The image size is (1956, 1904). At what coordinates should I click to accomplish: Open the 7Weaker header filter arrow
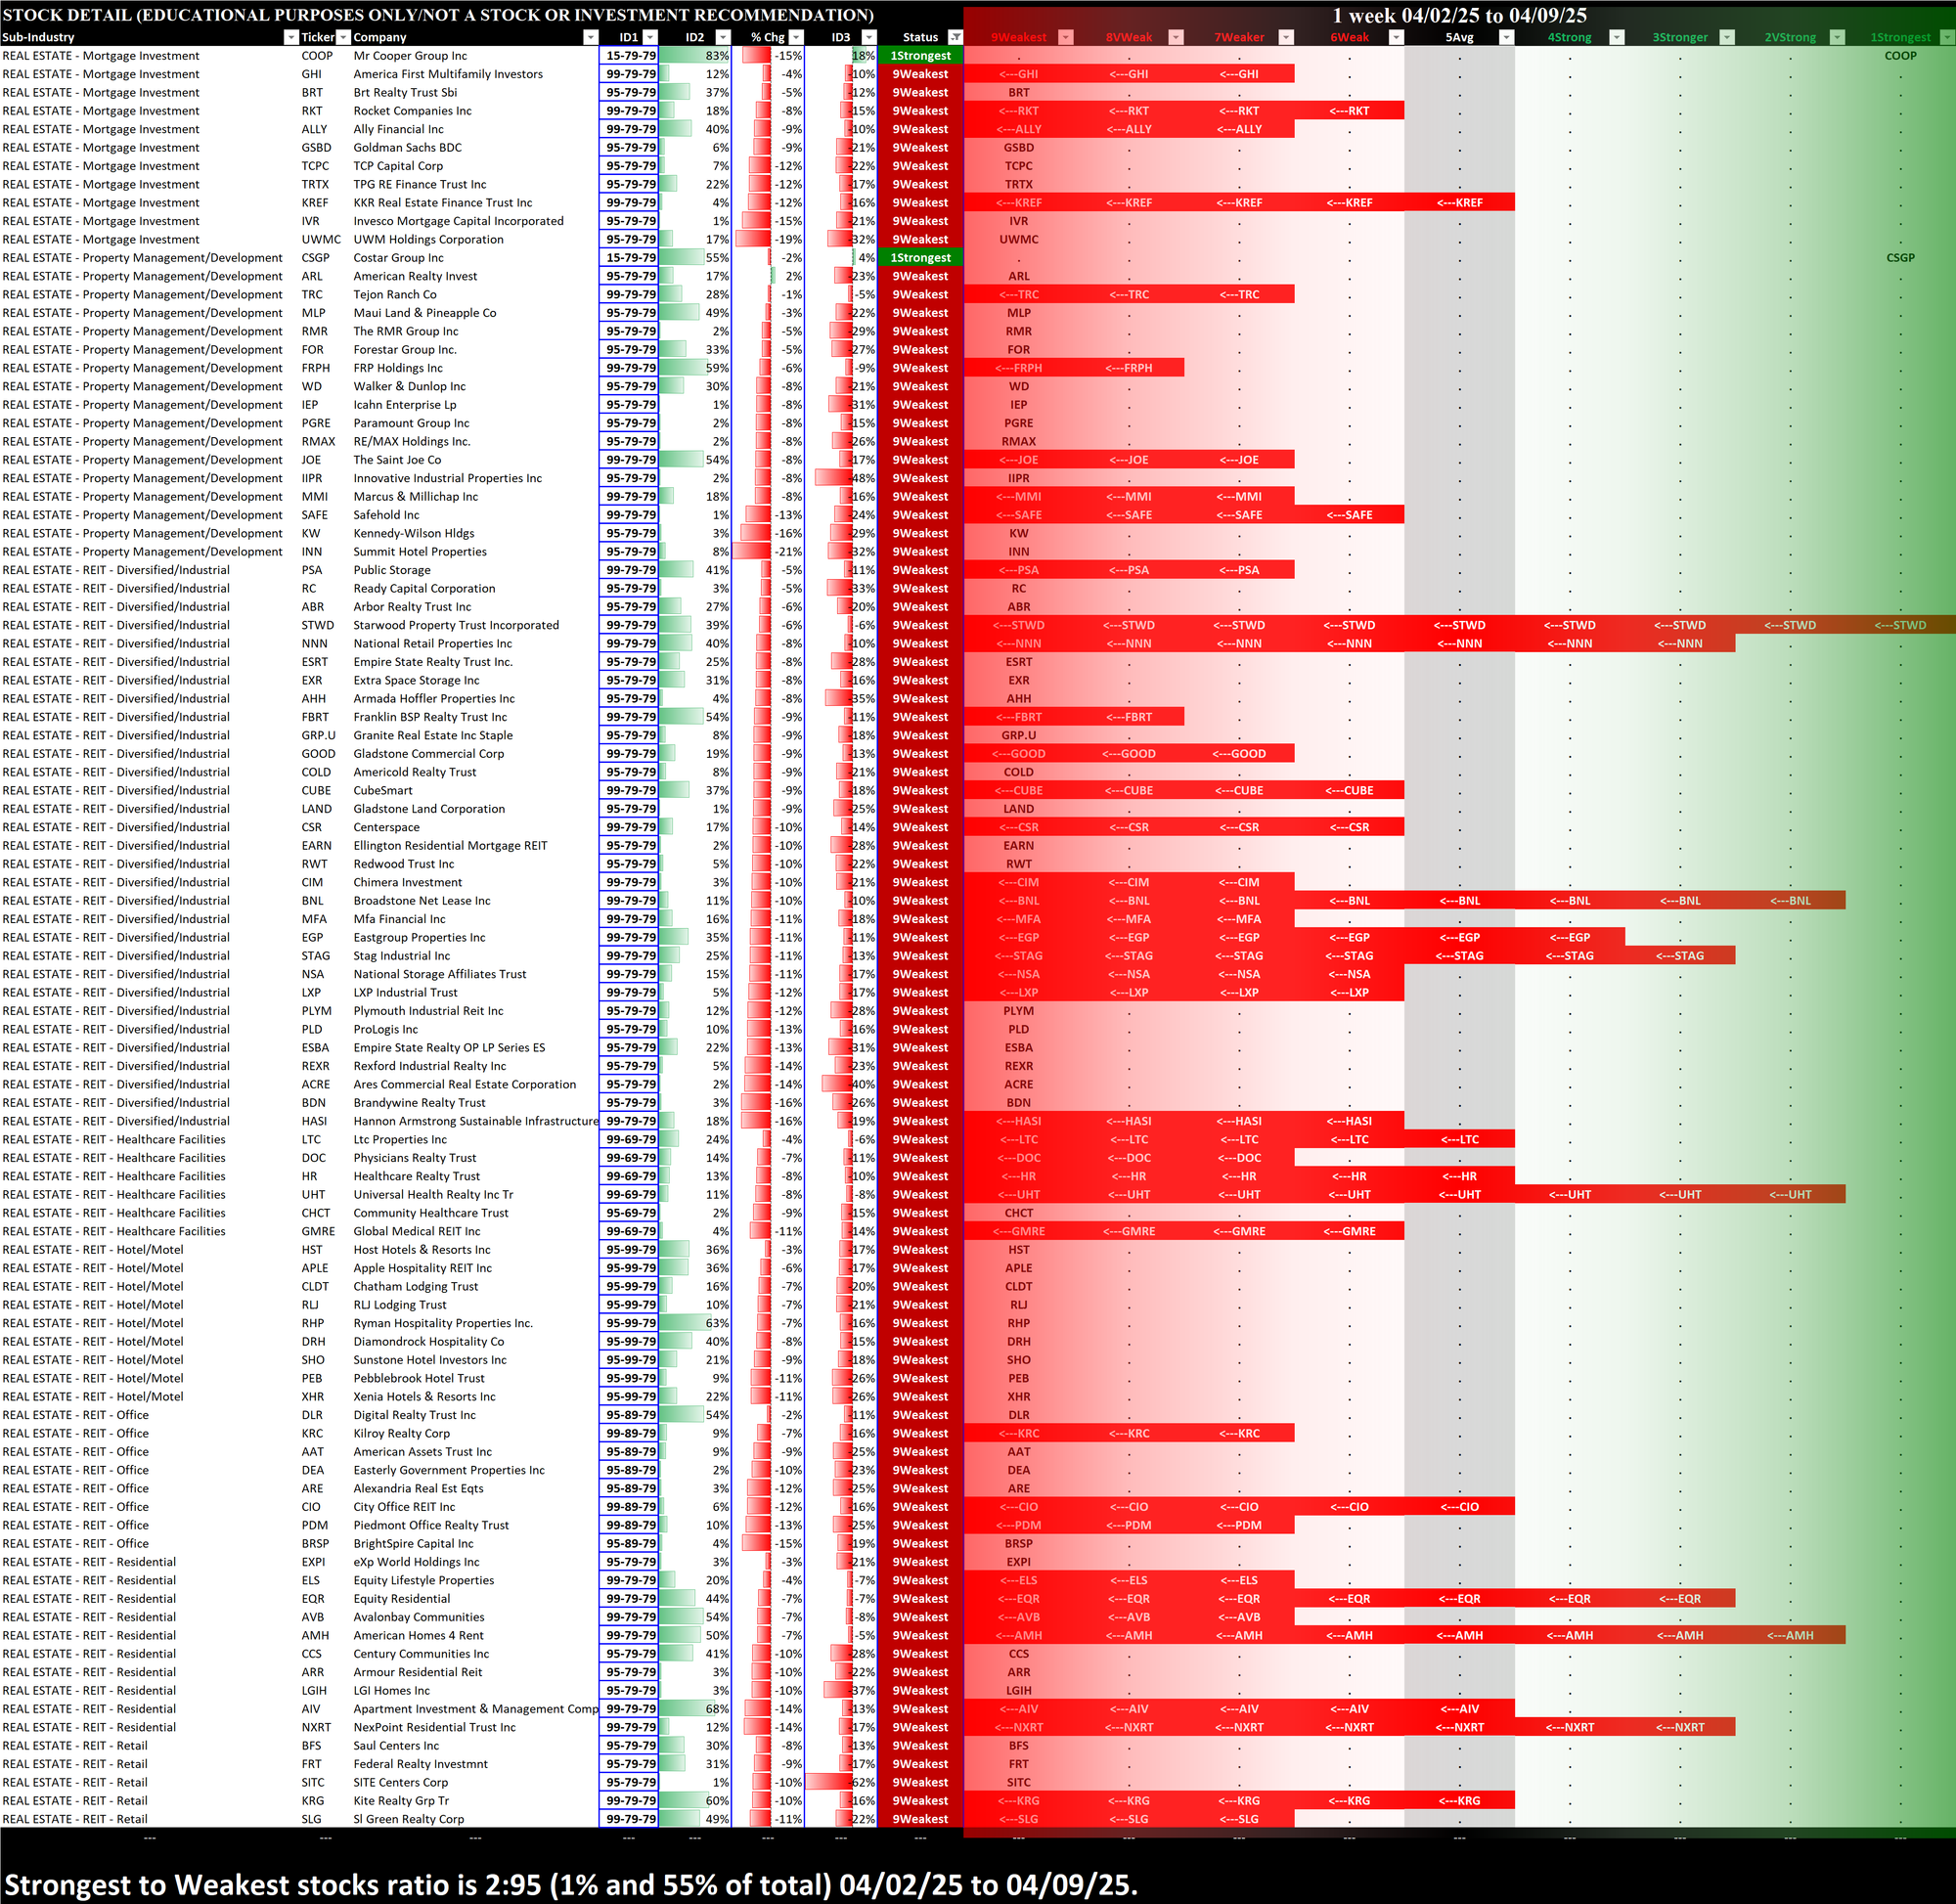(x=1287, y=37)
